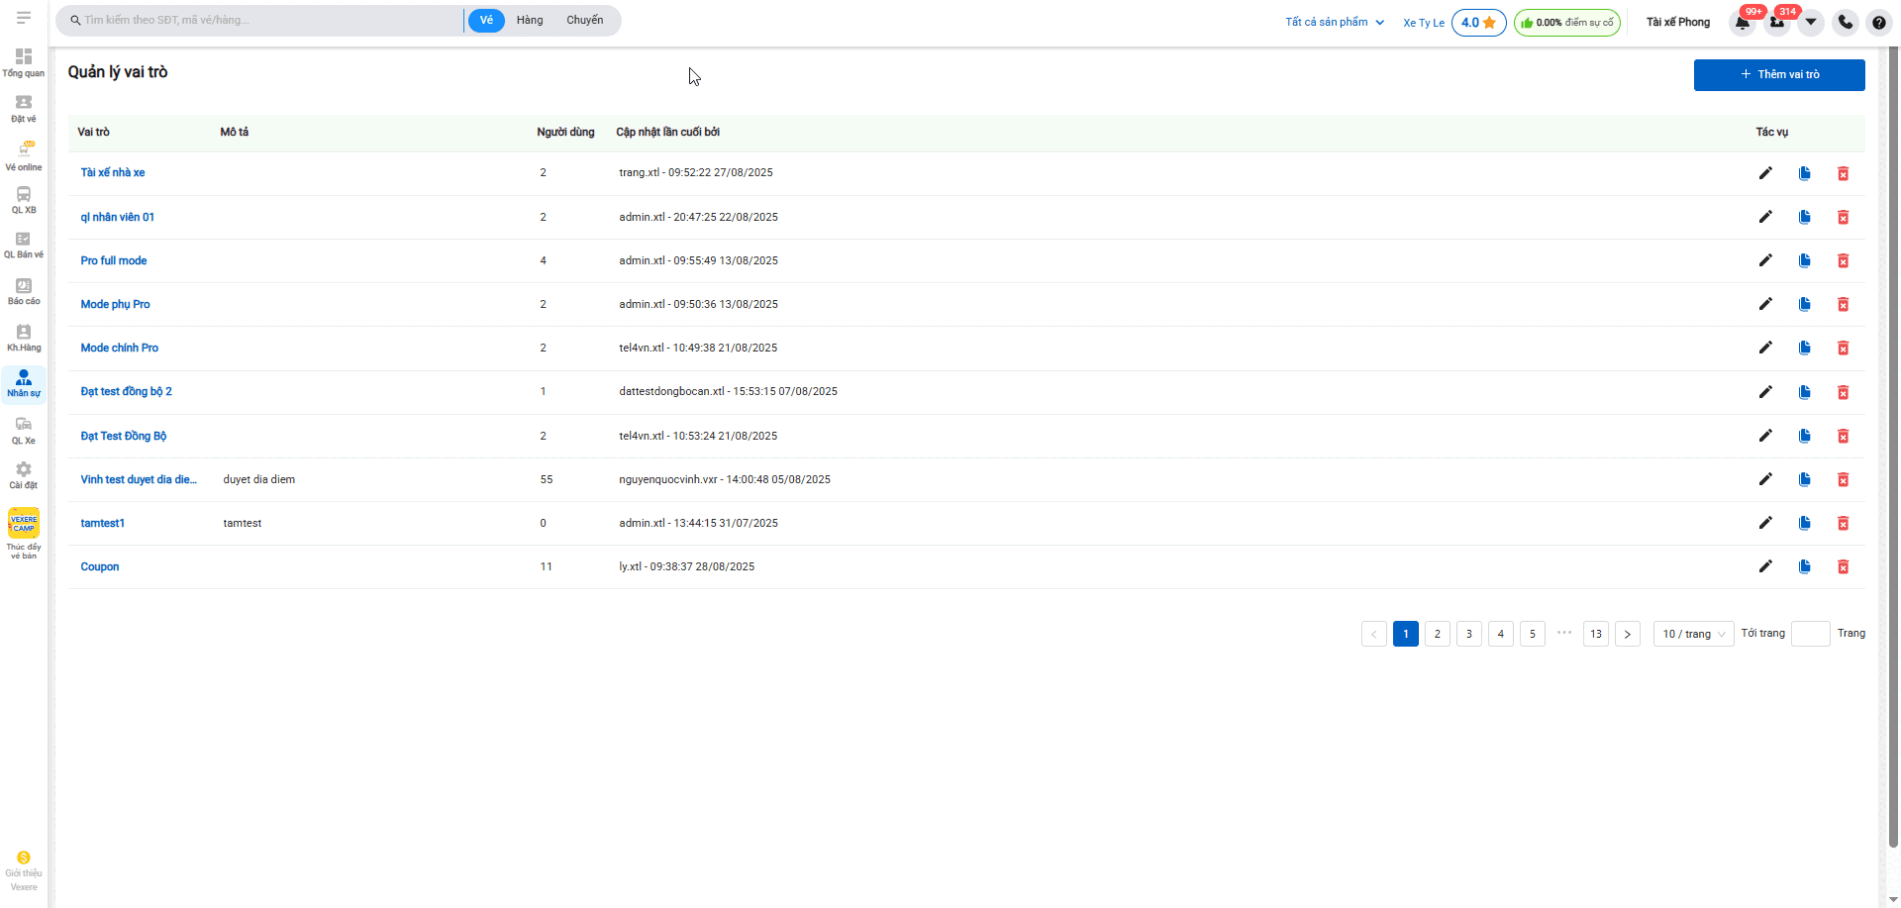
Task: Open Nhân sự in the sidebar
Action: (23, 384)
